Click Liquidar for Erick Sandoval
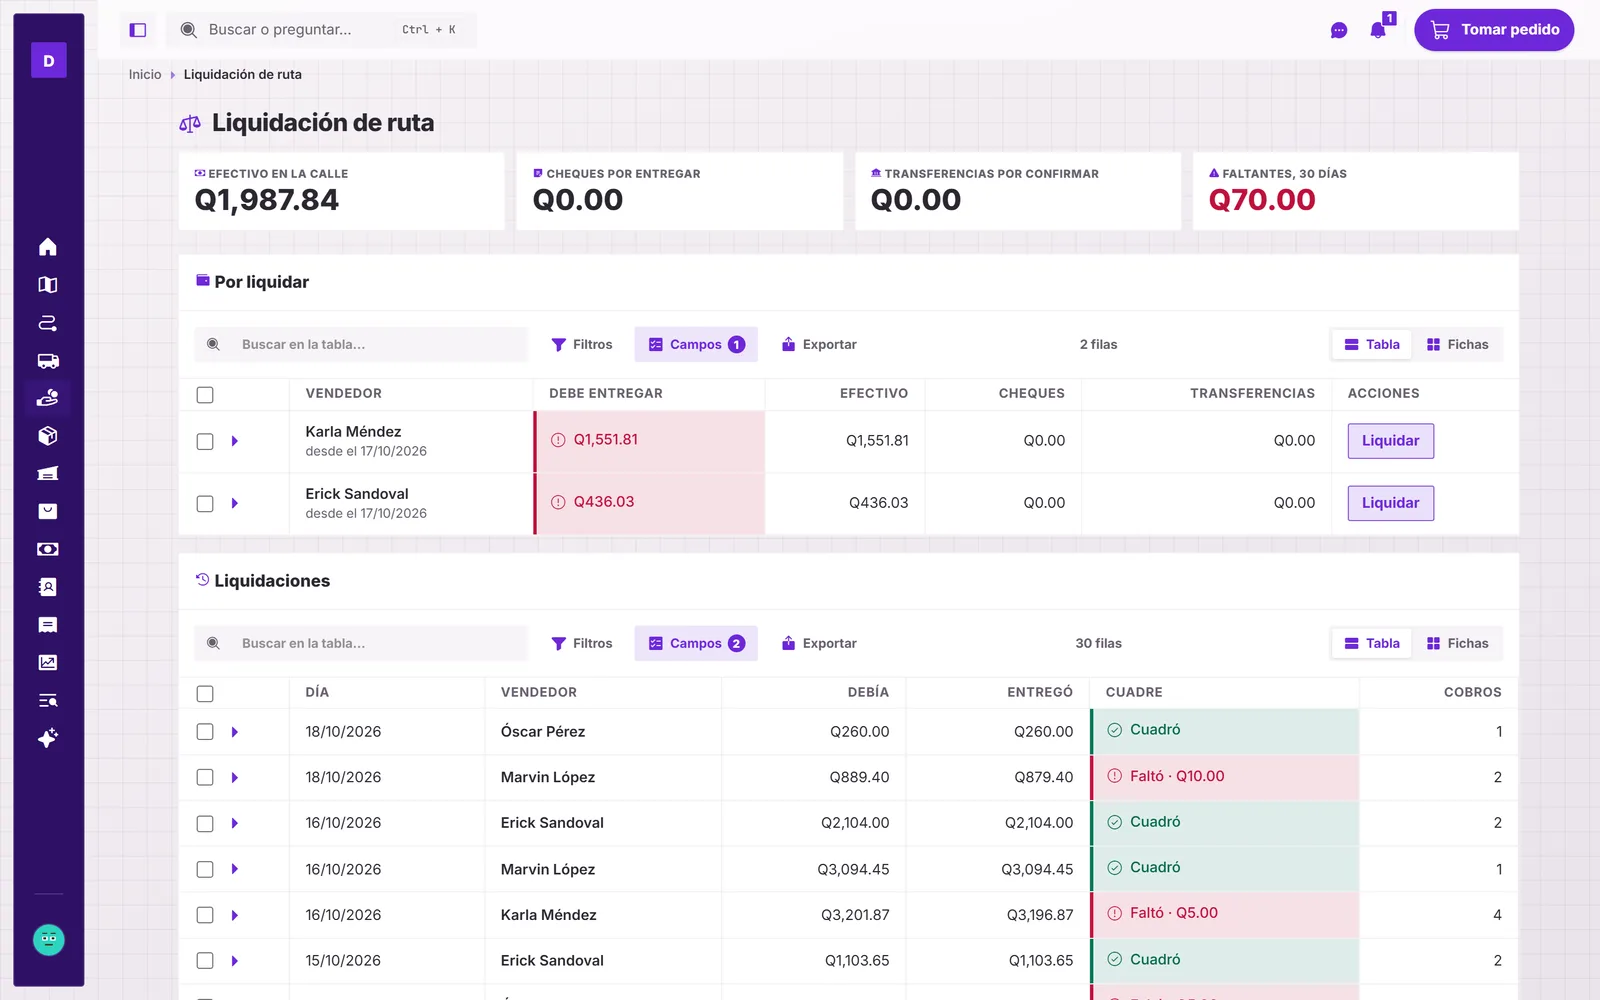 click(x=1390, y=503)
